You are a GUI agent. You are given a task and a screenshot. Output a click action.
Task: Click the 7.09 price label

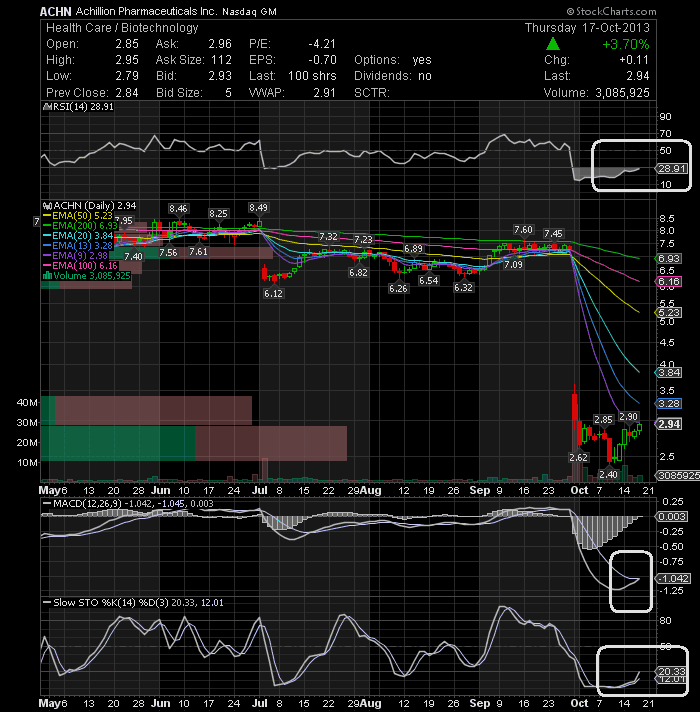click(x=513, y=265)
